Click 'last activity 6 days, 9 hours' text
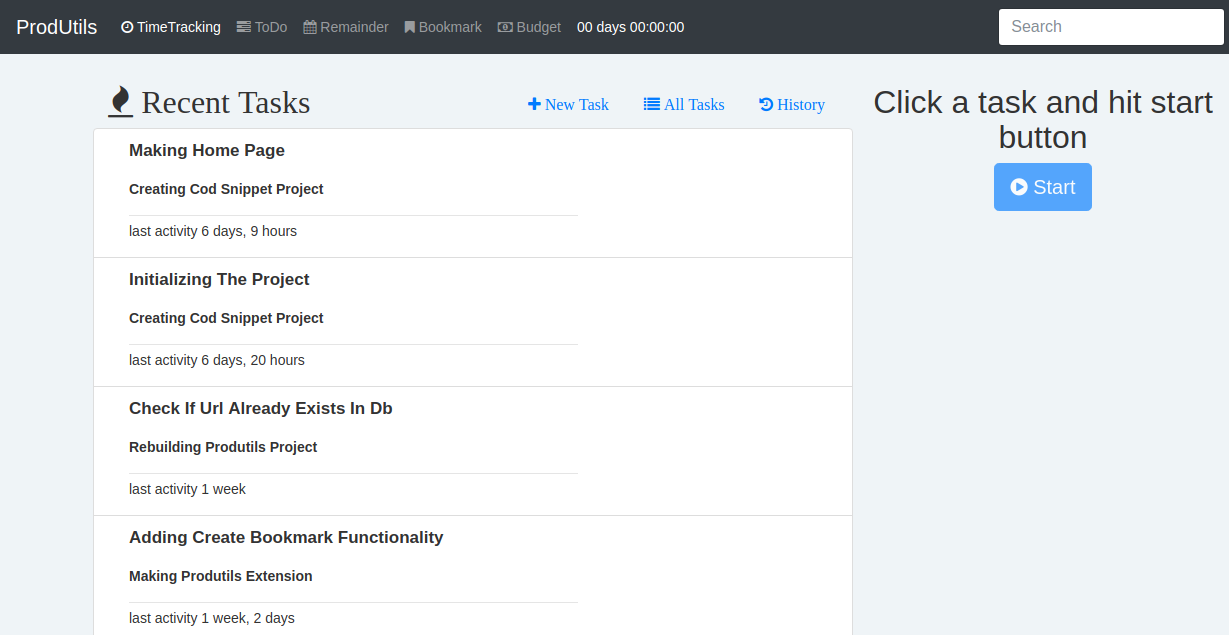1229x635 pixels. click(x=213, y=231)
